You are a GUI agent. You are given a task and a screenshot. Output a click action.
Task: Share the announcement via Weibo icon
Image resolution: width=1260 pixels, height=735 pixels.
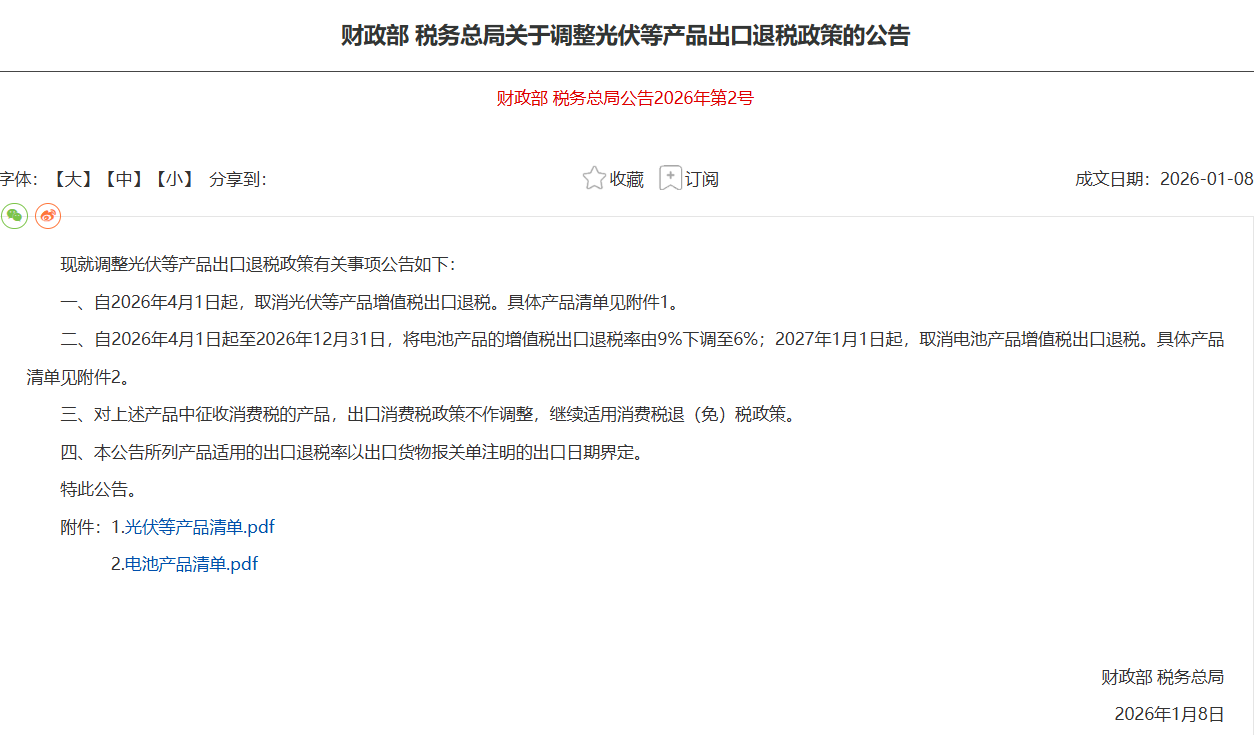[x=48, y=215]
